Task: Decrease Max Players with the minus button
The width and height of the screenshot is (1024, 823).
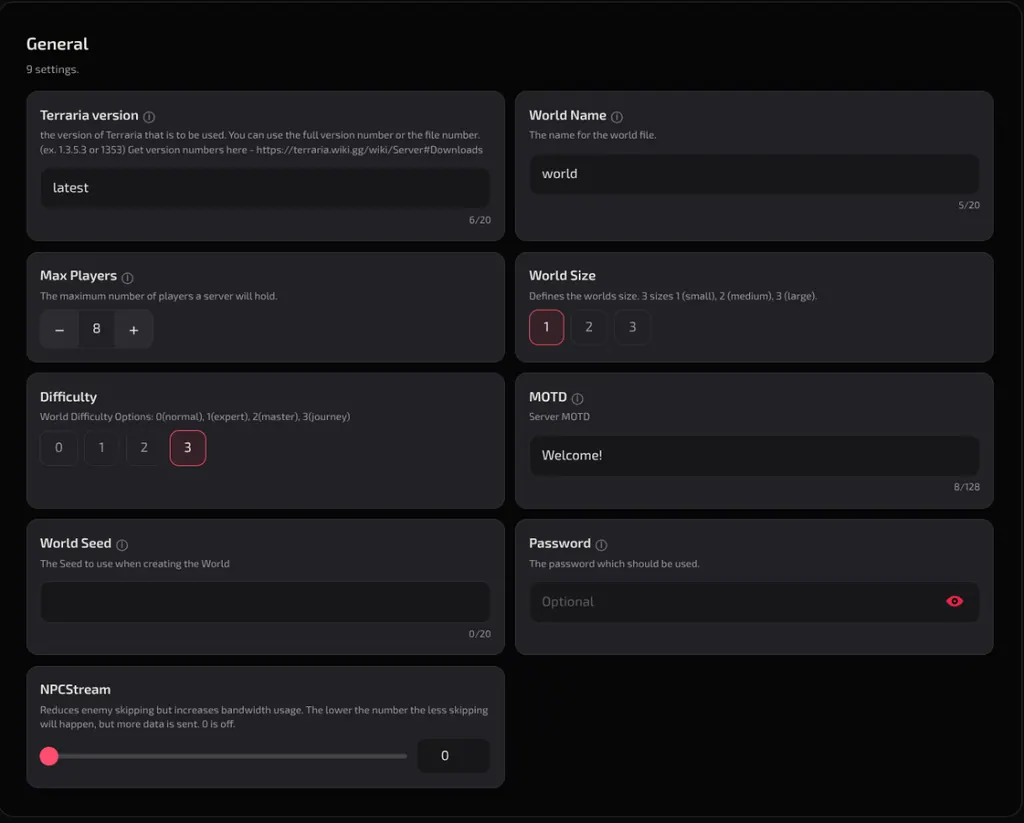Action: click(59, 329)
